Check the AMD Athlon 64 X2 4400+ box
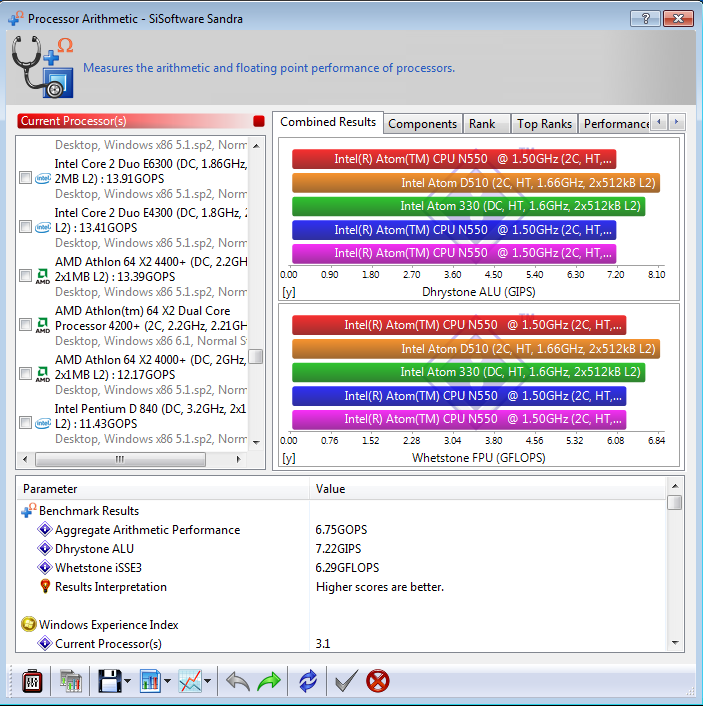 (x=25, y=276)
